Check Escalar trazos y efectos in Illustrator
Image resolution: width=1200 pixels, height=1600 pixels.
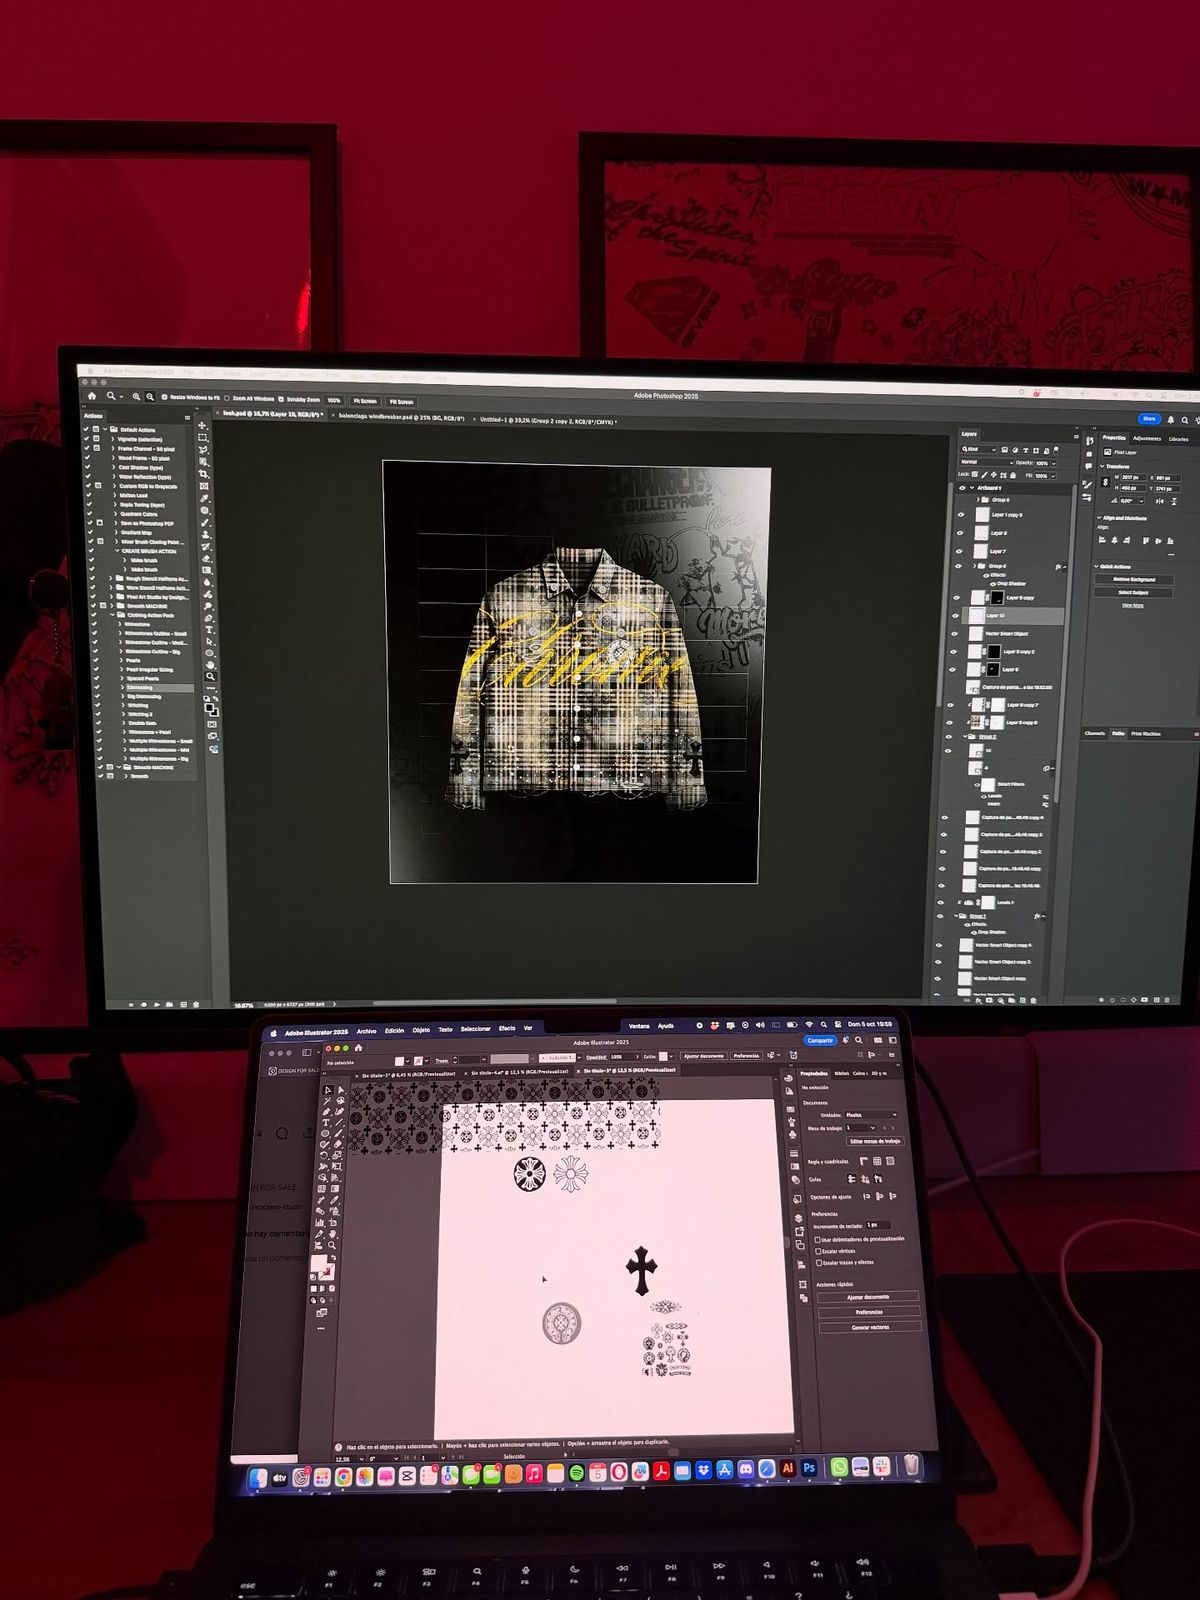819,1263
